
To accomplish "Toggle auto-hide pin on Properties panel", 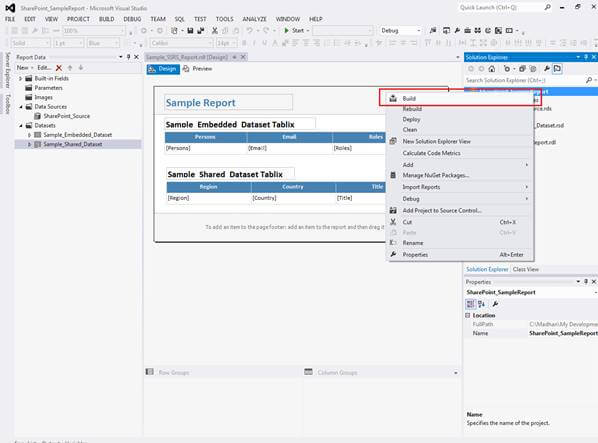I will click(586, 282).
